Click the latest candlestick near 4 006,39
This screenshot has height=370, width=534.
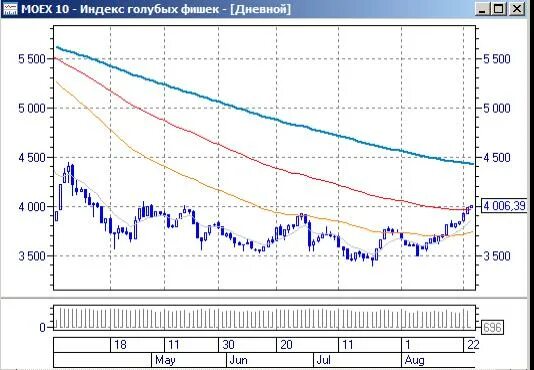click(472, 206)
